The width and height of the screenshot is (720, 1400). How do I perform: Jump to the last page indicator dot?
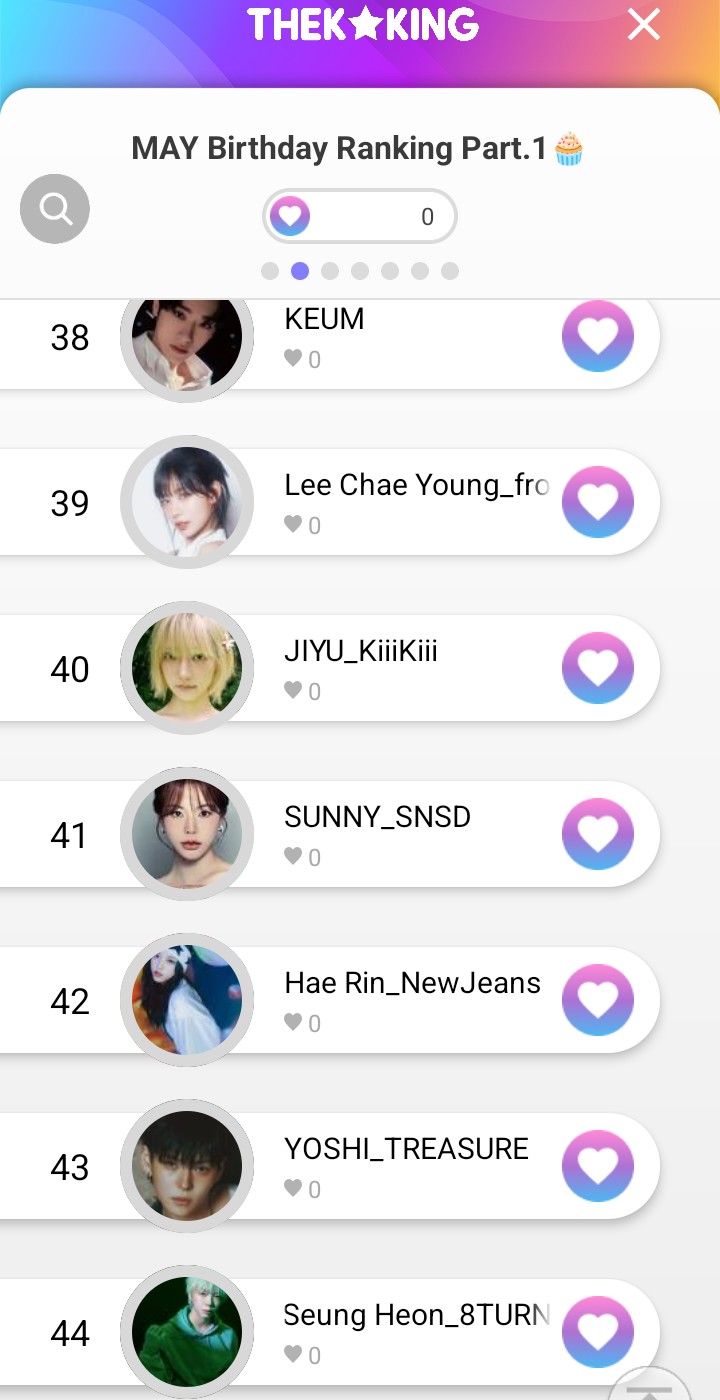pyautogui.click(x=450, y=271)
